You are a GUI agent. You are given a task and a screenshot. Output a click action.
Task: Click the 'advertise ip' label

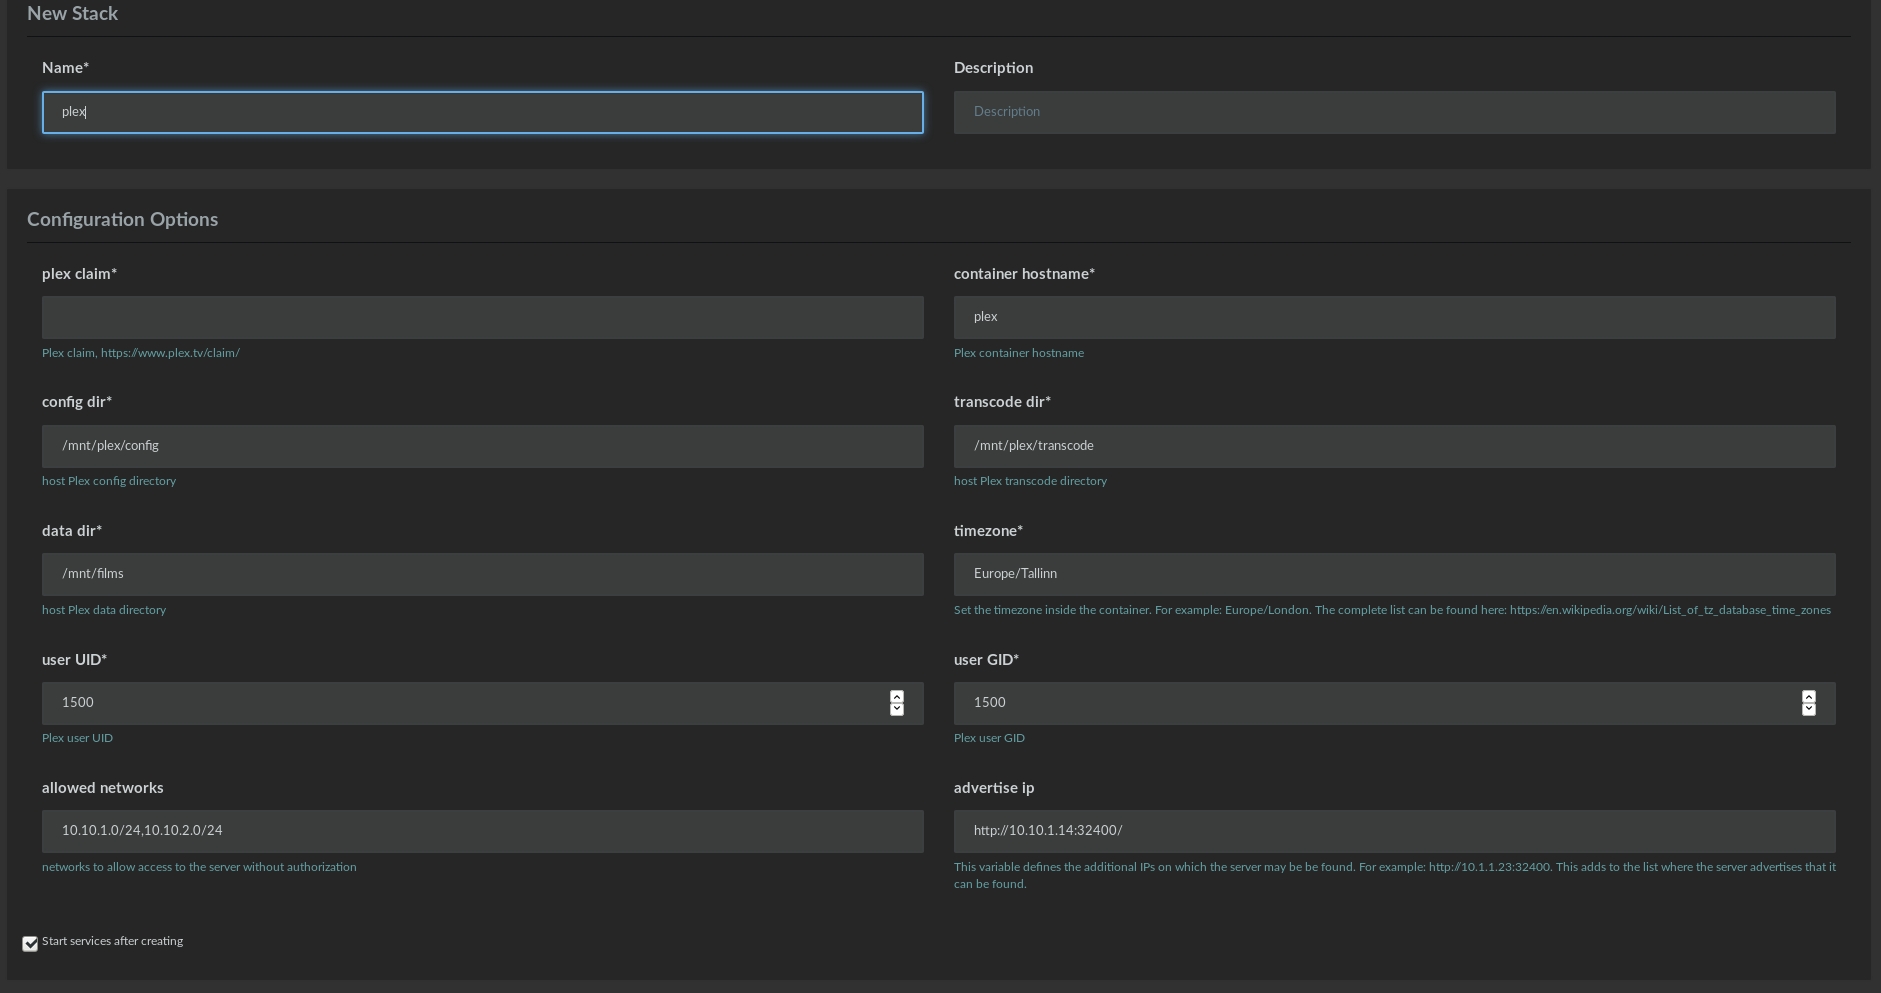tap(994, 788)
